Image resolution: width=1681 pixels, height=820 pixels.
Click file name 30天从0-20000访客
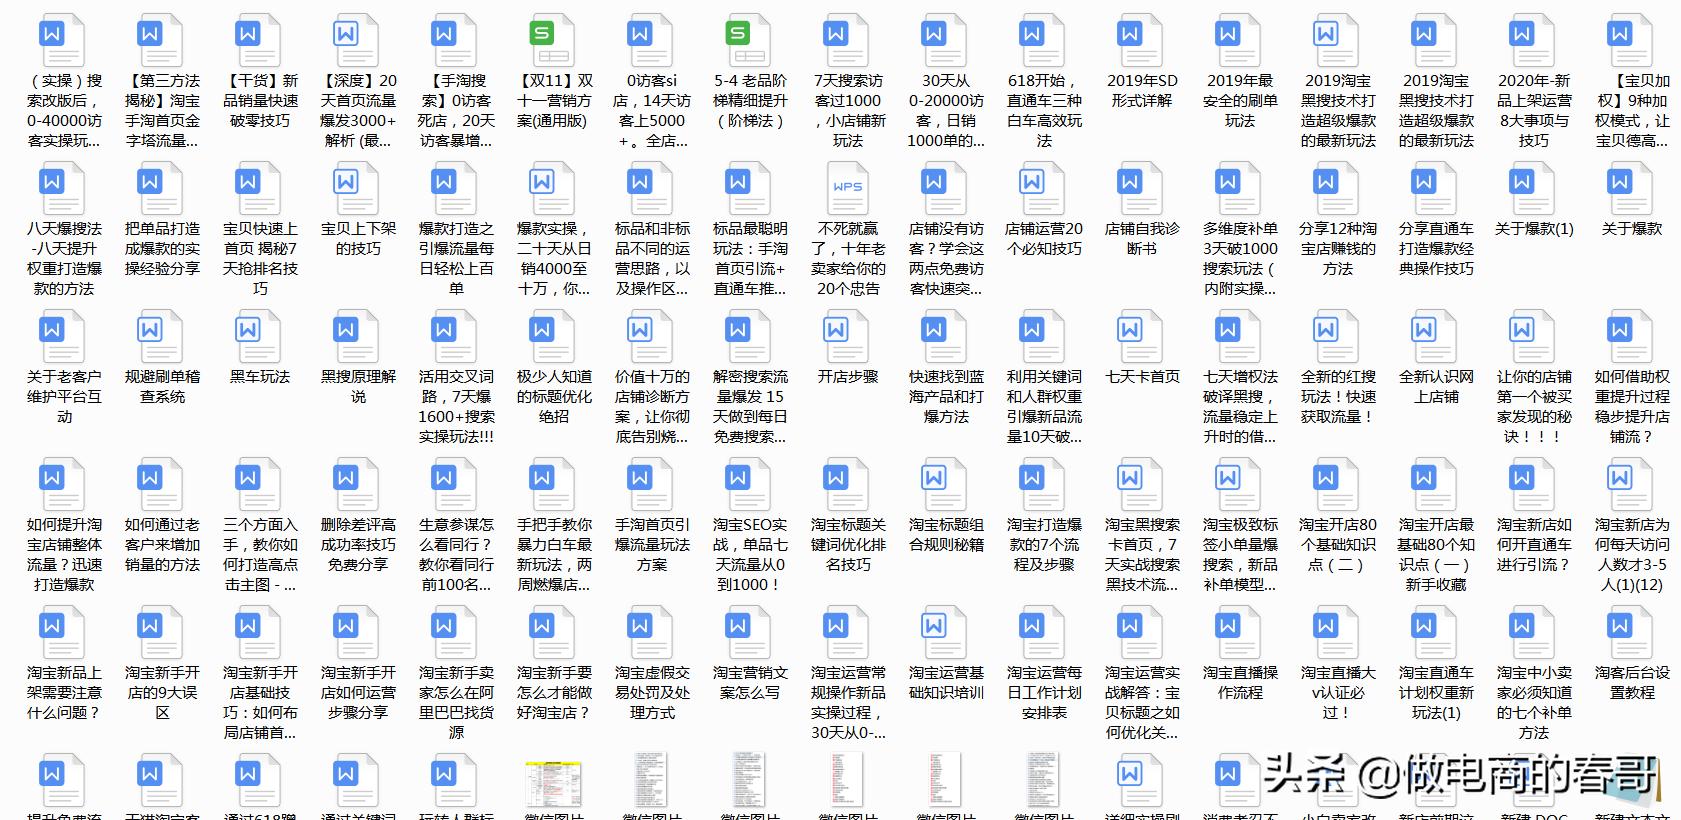coord(946,111)
